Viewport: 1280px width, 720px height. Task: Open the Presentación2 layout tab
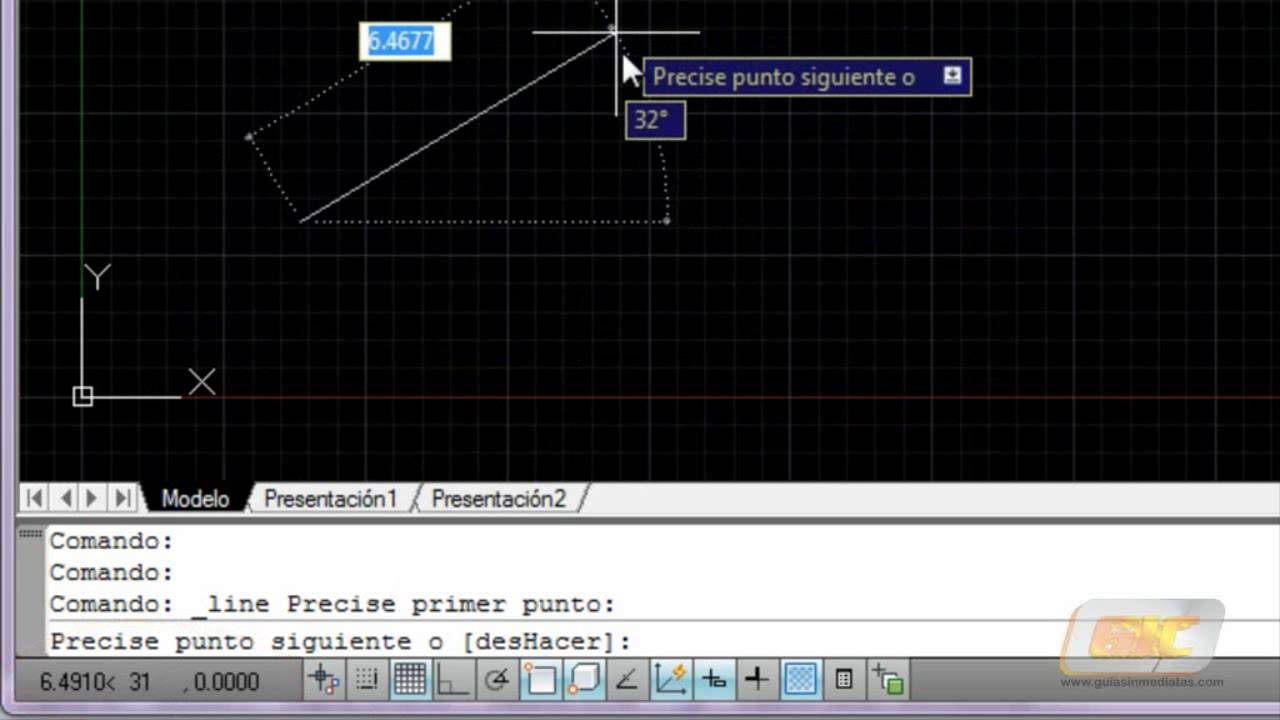(498, 499)
